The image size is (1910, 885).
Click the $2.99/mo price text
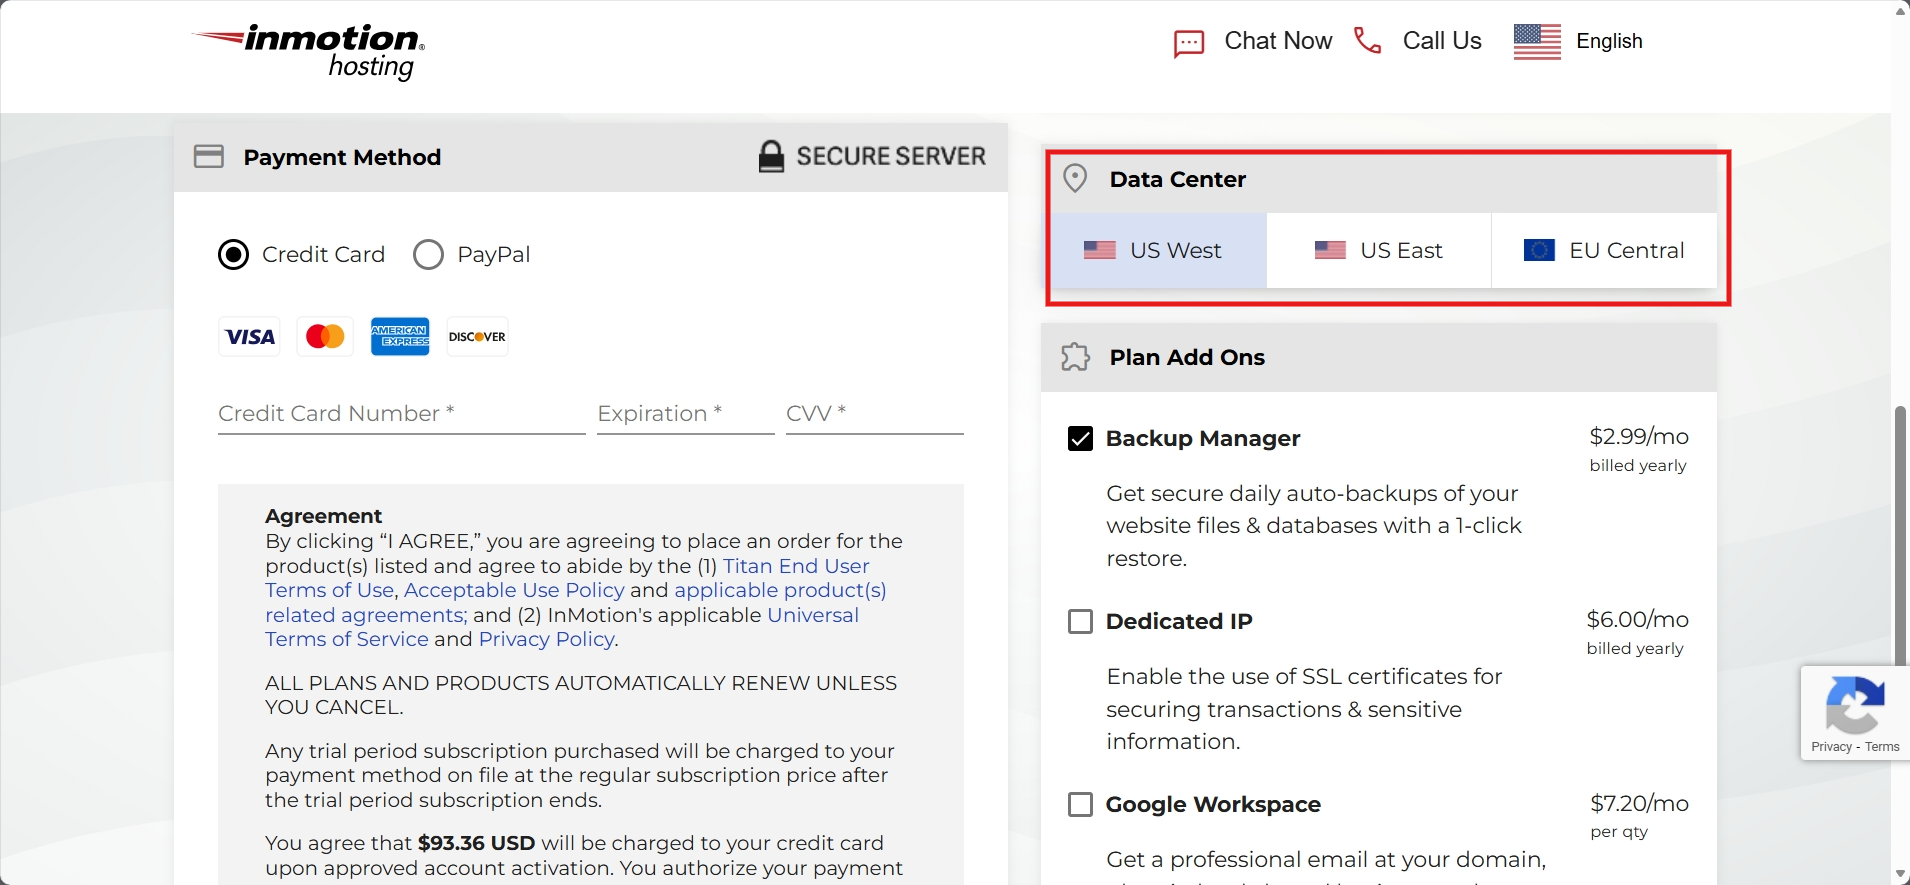point(1639,436)
